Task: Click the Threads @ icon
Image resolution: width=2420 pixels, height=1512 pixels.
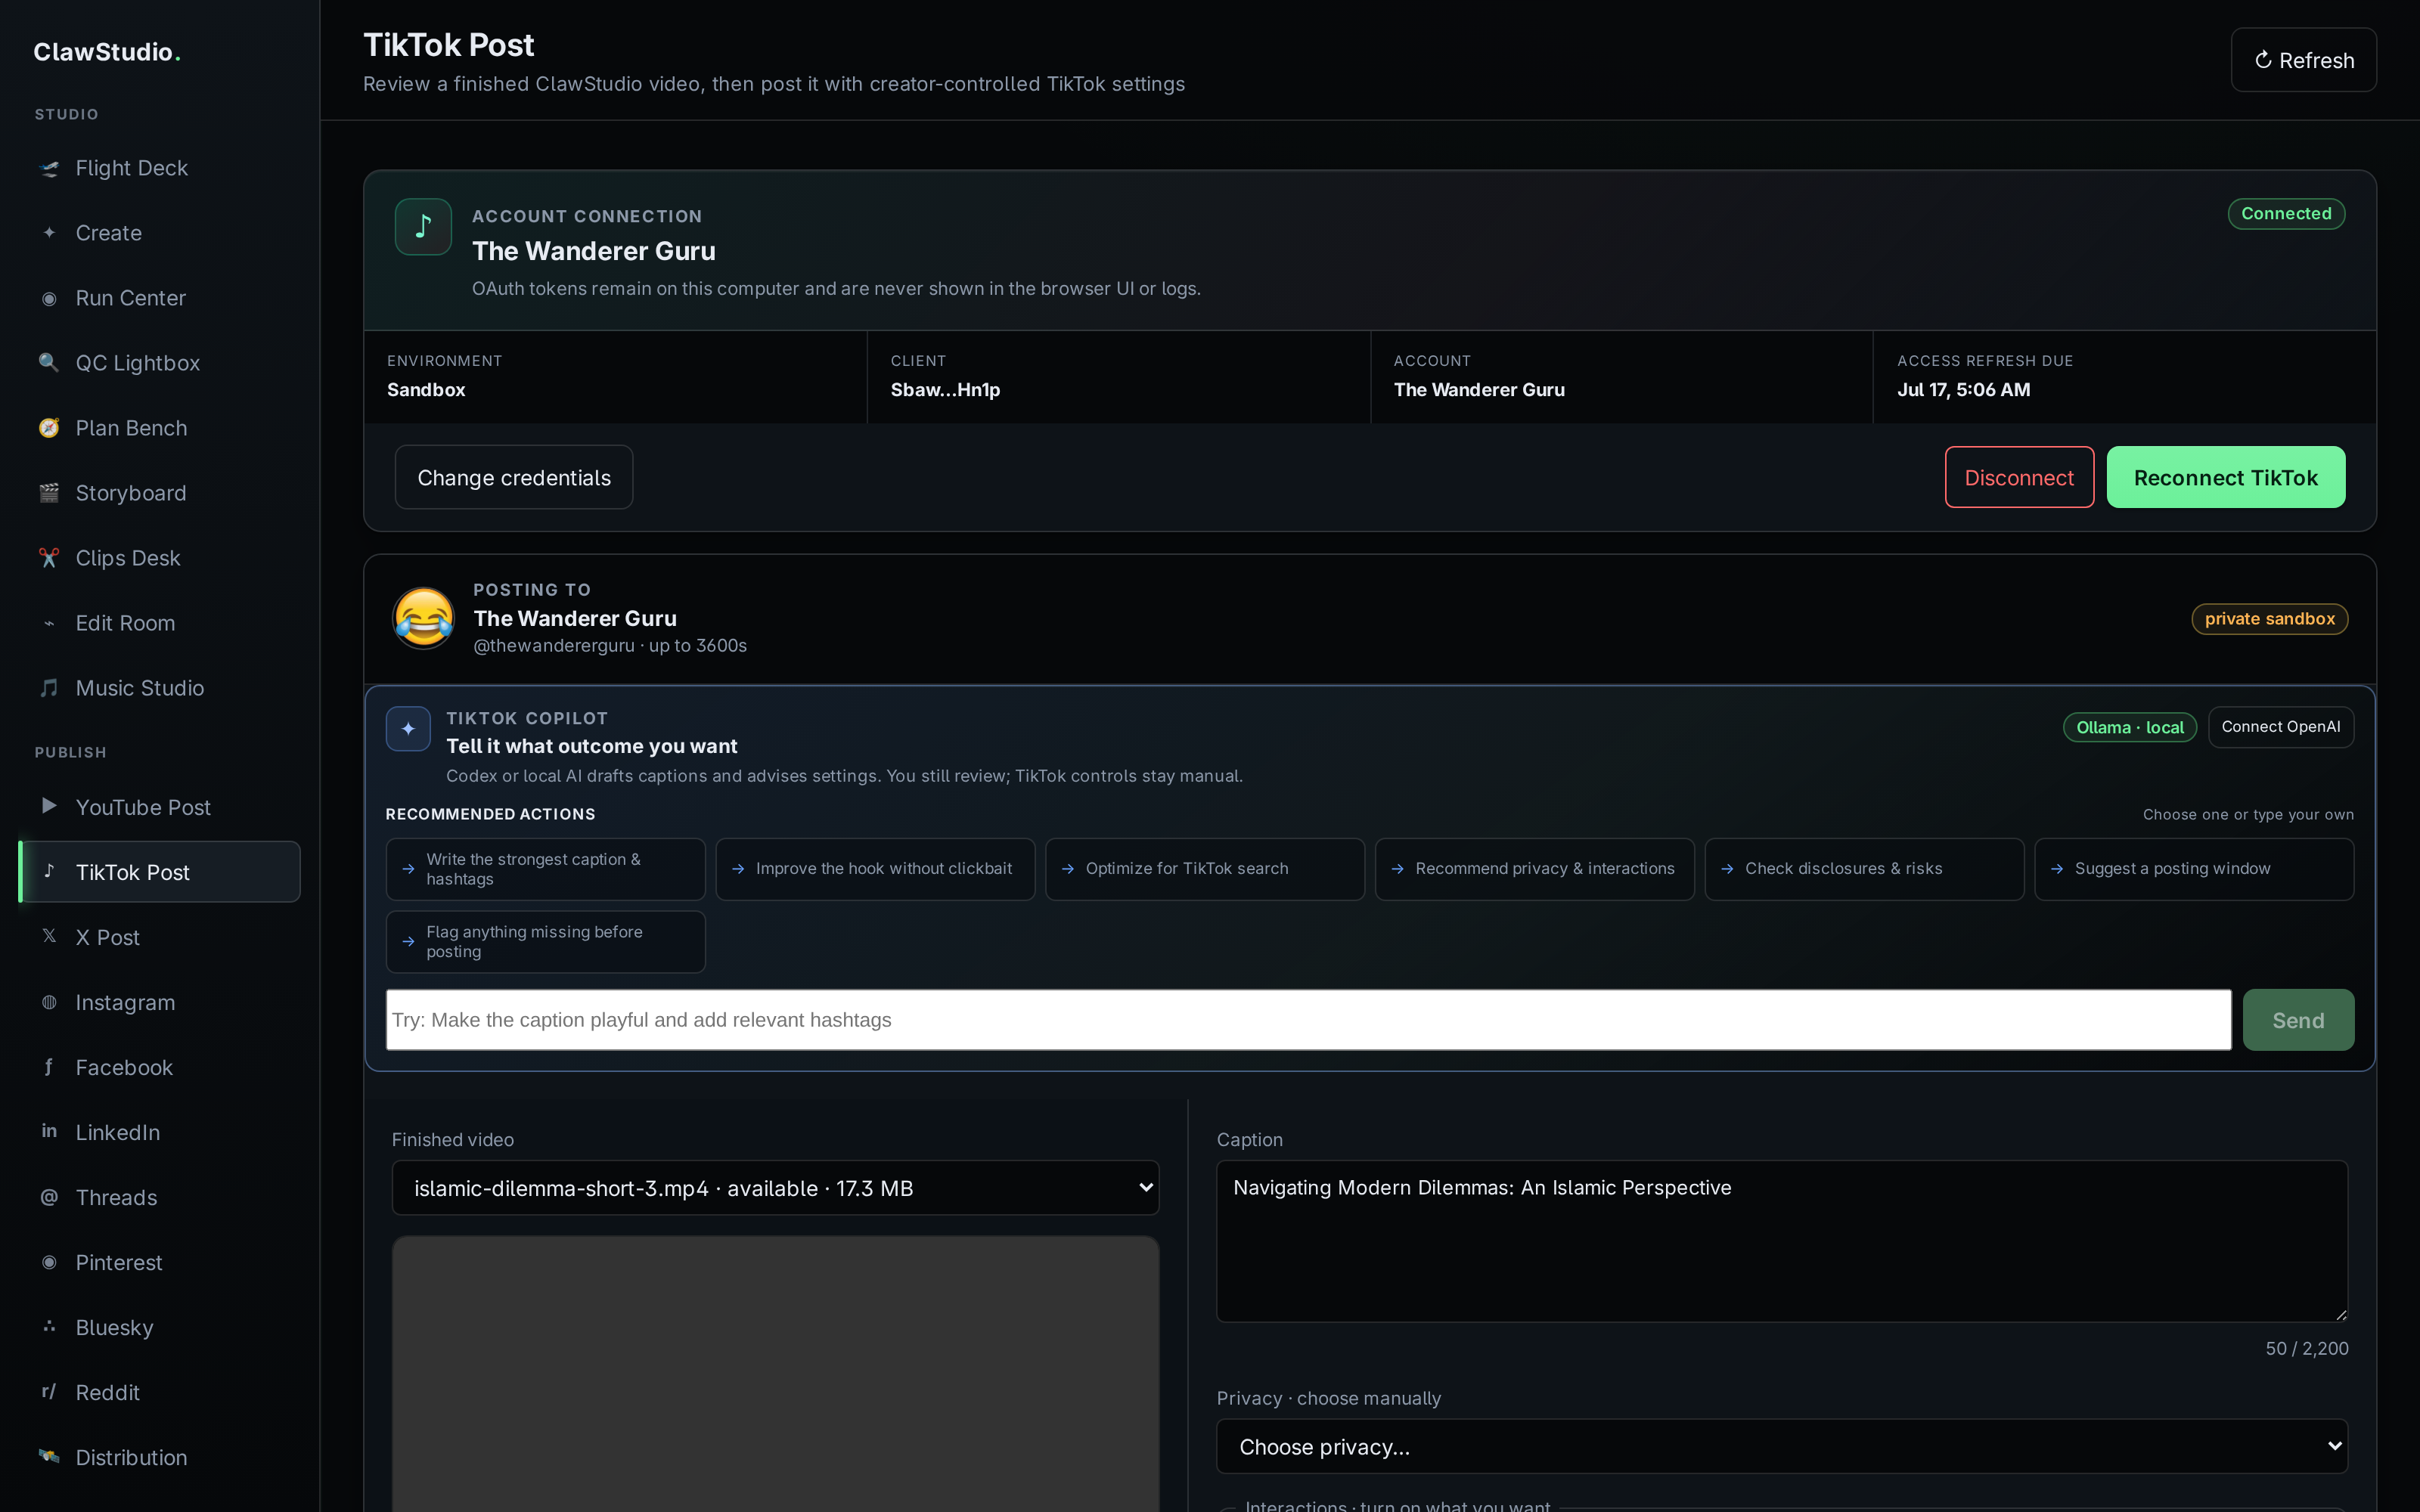Action: coord(49,1197)
